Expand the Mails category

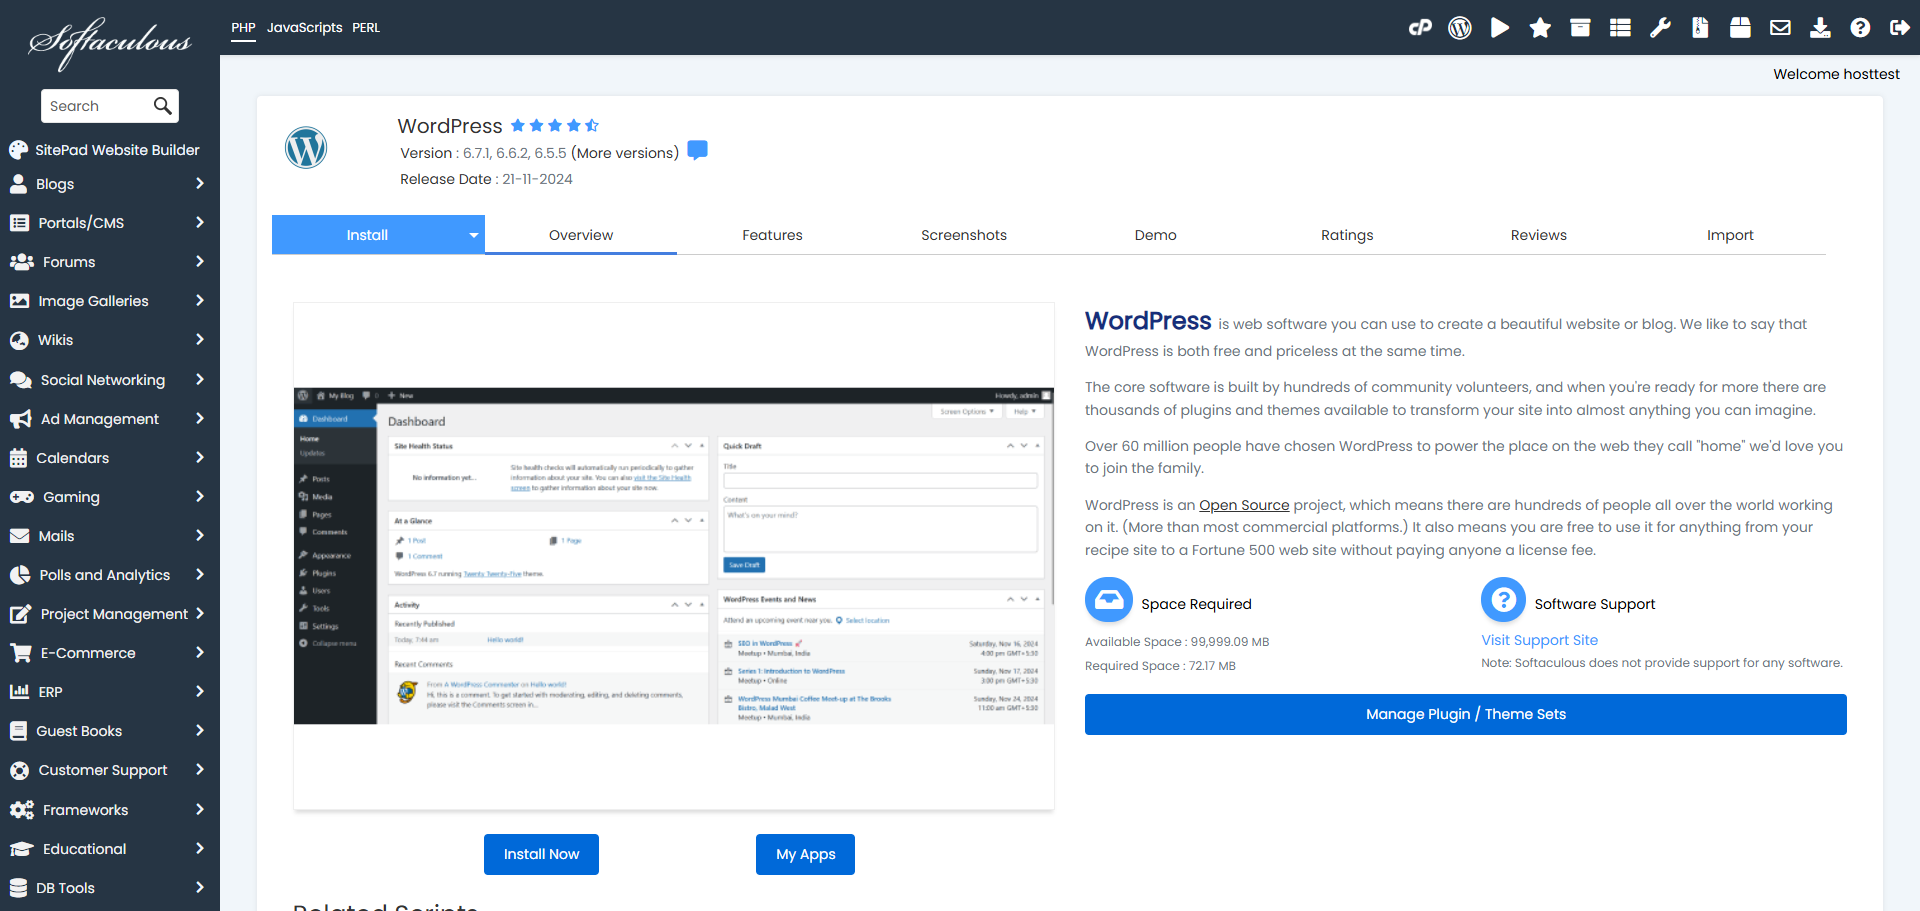point(110,536)
